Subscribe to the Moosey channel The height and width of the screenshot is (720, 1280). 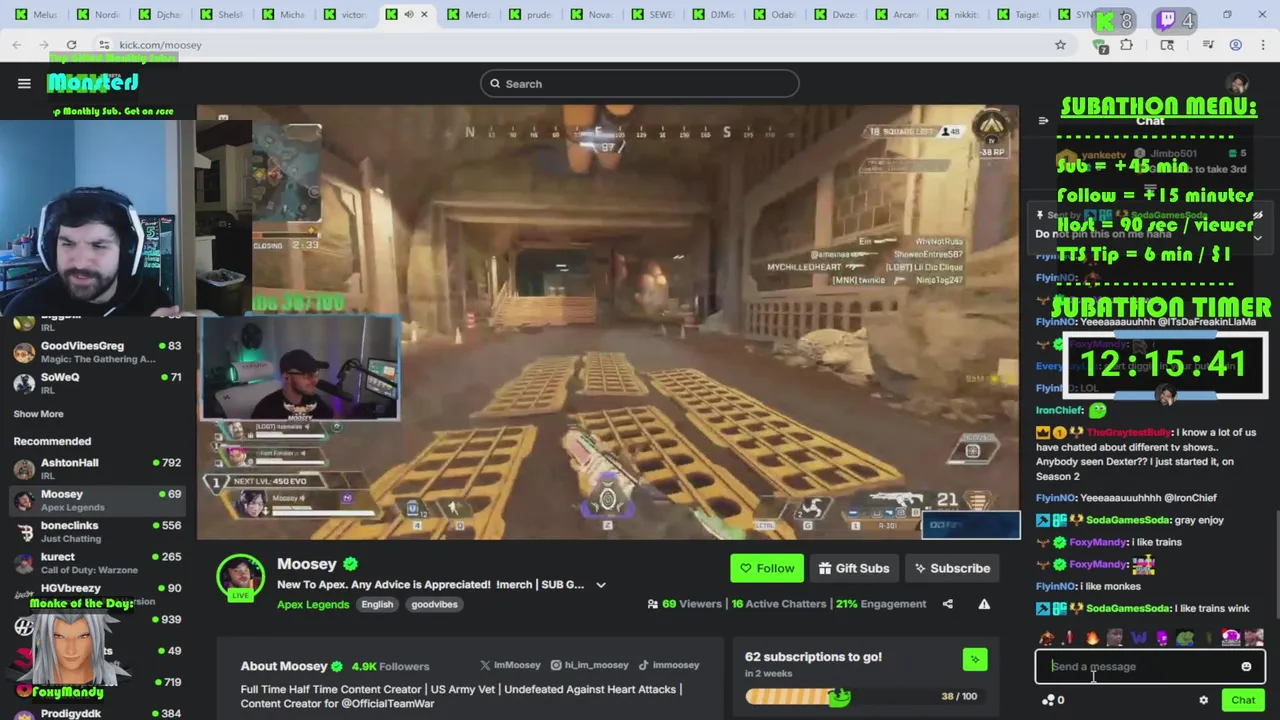(x=951, y=568)
